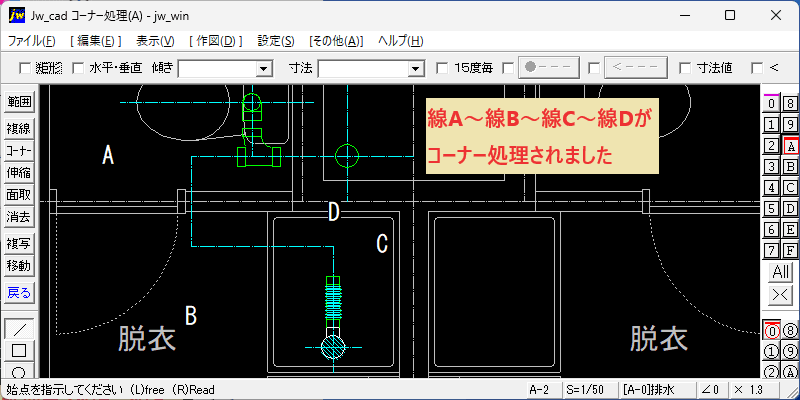This screenshot has height=400, width=800.
Task: Click the [A-0]排水 layer status button
Action: [x=657, y=390]
